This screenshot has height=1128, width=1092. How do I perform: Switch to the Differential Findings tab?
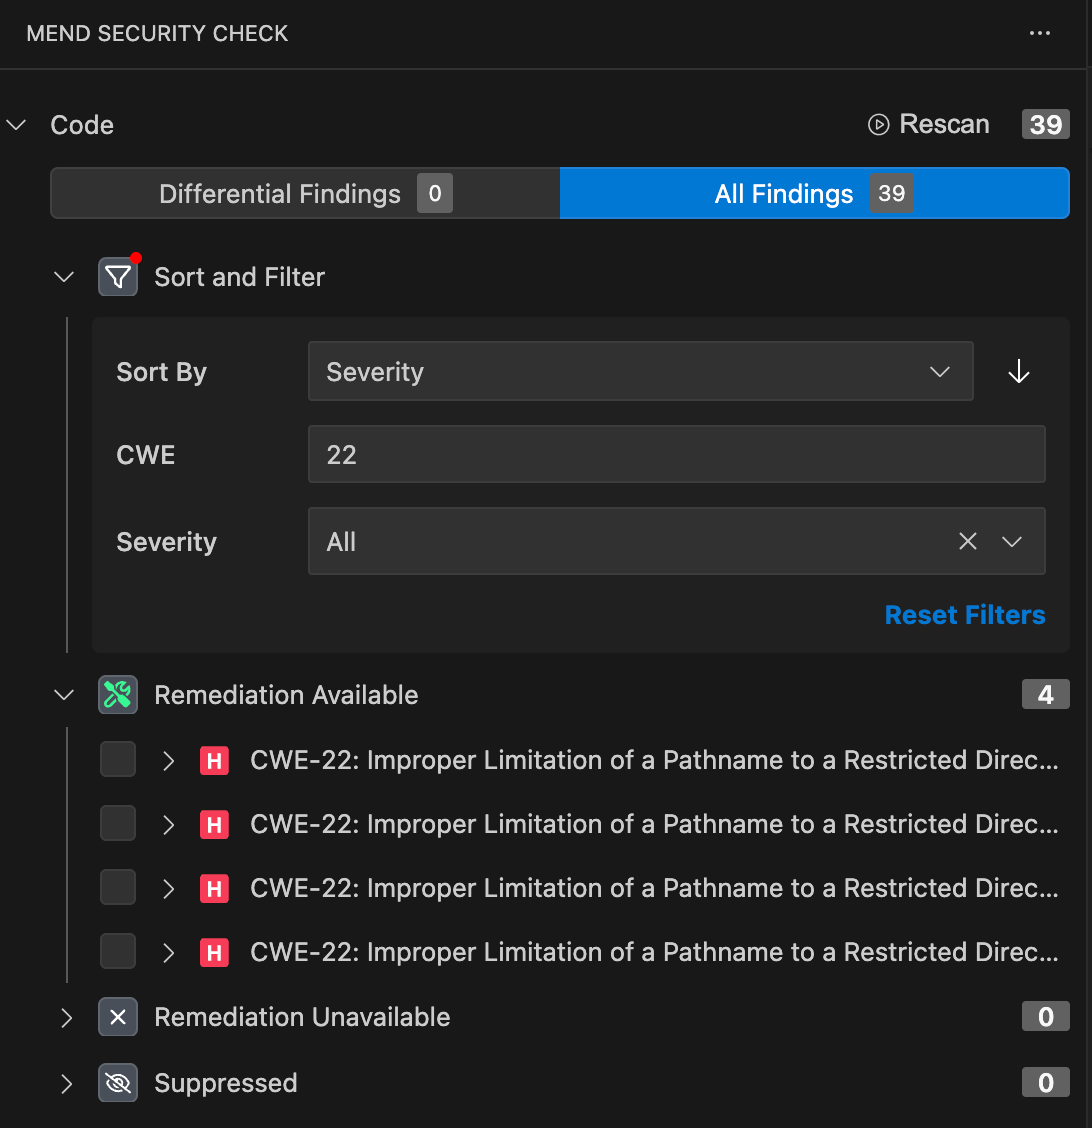click(305, 194)
